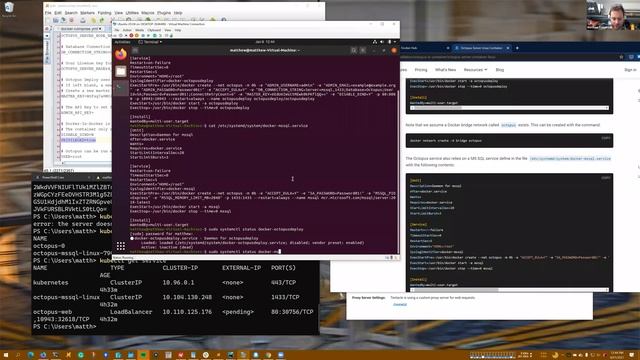Click the webcam thumbnail in the corner
640x360 pixels.
[613, 15]
